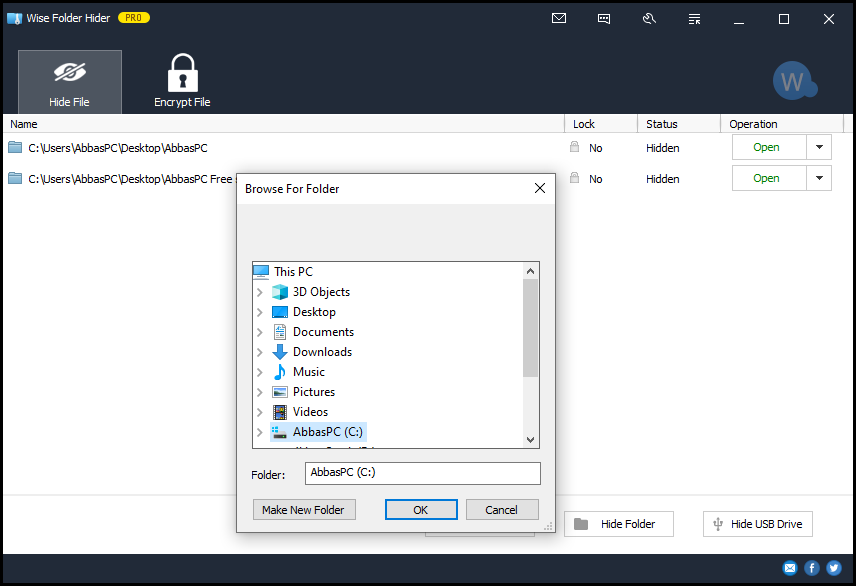Select the Hide File tab

pyautogui.click(x=70, y=82)
